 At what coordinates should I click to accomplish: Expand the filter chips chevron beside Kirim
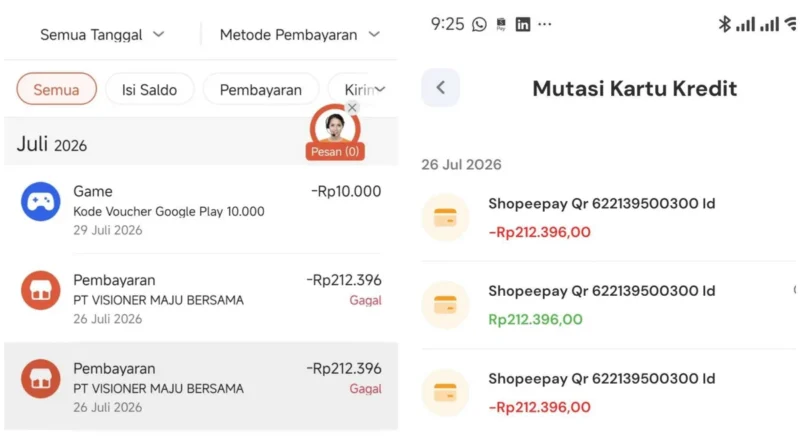click(x=380, y=89)
